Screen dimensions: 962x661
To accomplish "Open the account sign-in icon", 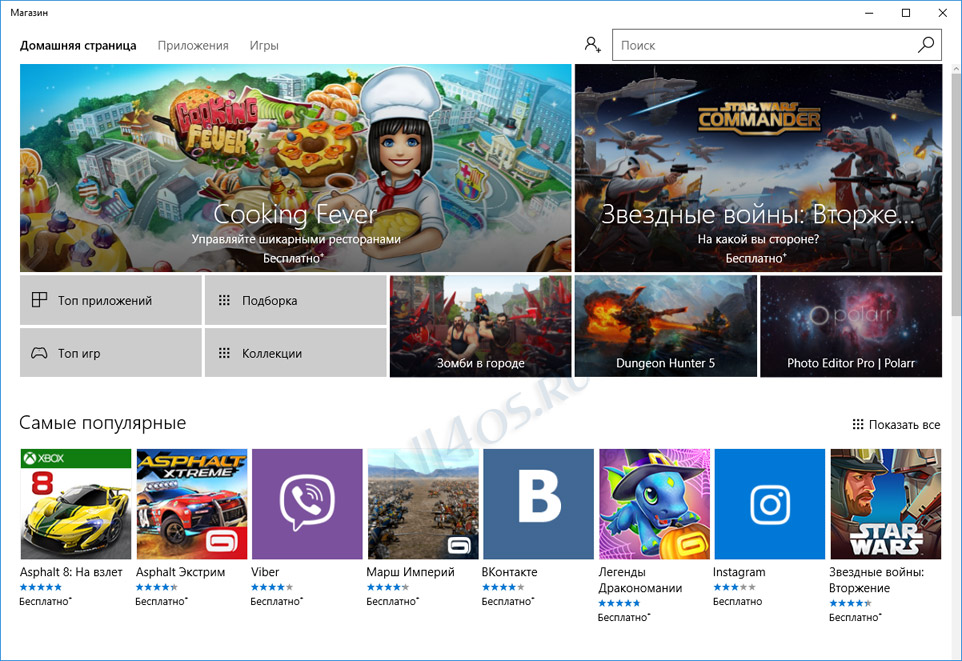I will (x=592, y=45).
